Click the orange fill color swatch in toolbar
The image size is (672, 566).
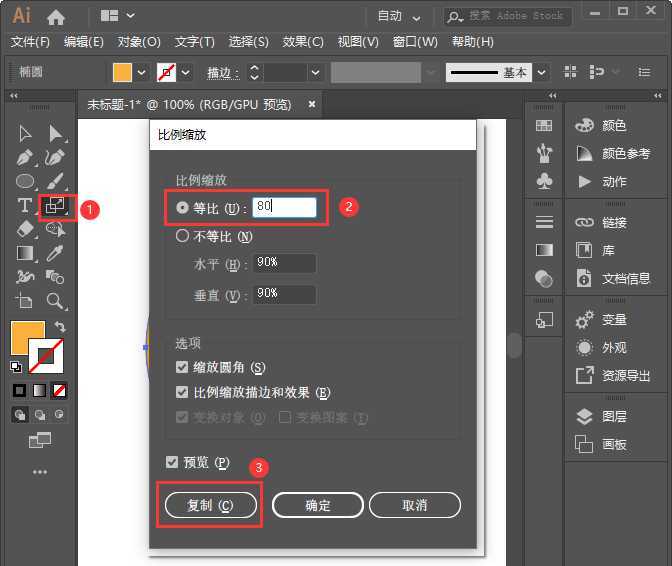(x=26, y=338)
